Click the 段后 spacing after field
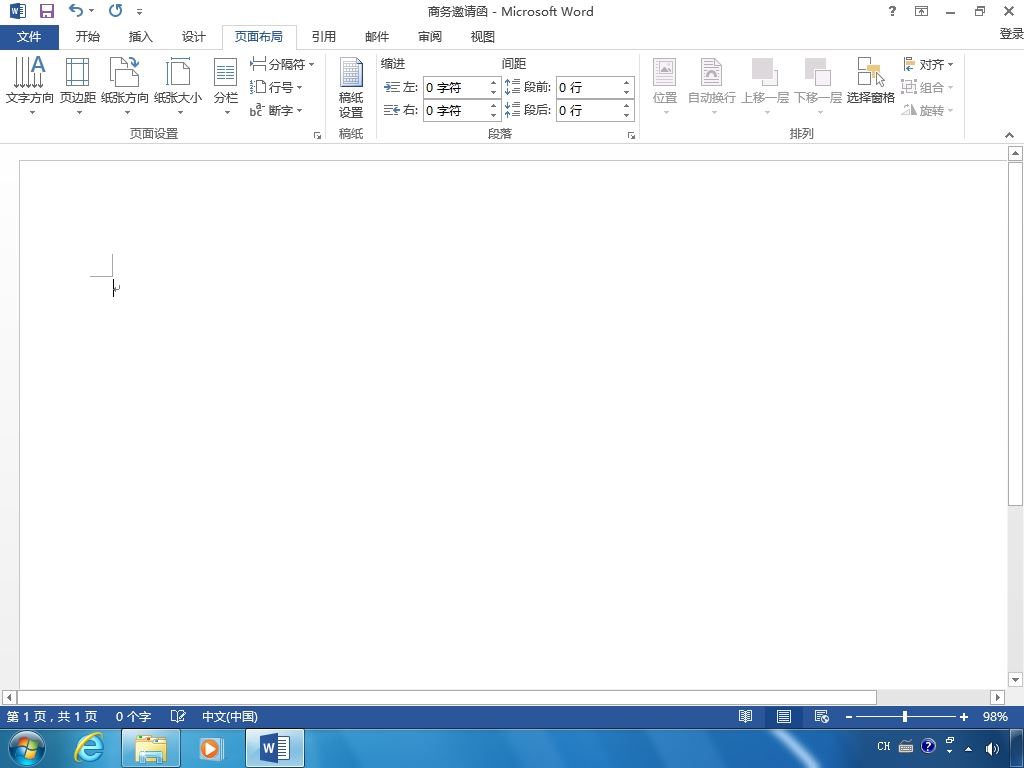This screenshot has height=768, width=1024. (588, 110)
